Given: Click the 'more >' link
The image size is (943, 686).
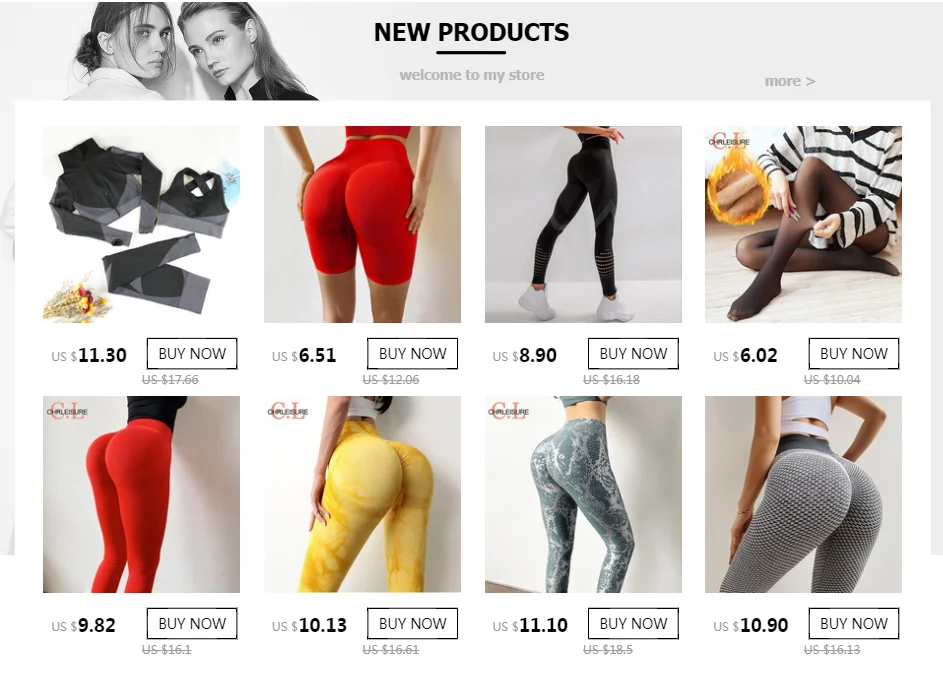Looking at the screenshot, I should coord(790,81).
